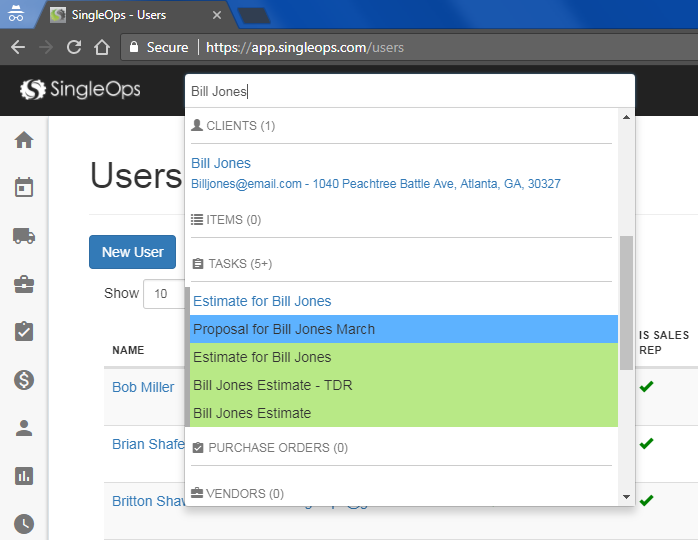This screenshot has height=540, width=698.
Task: Open the clock icon in sidebar
Action: pos(24,524)
